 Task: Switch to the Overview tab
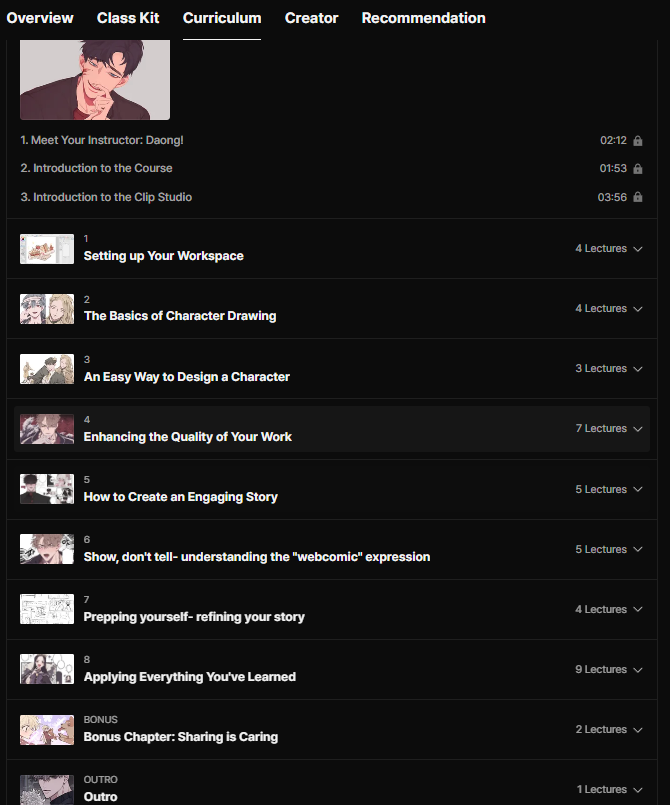pos(40,18)
